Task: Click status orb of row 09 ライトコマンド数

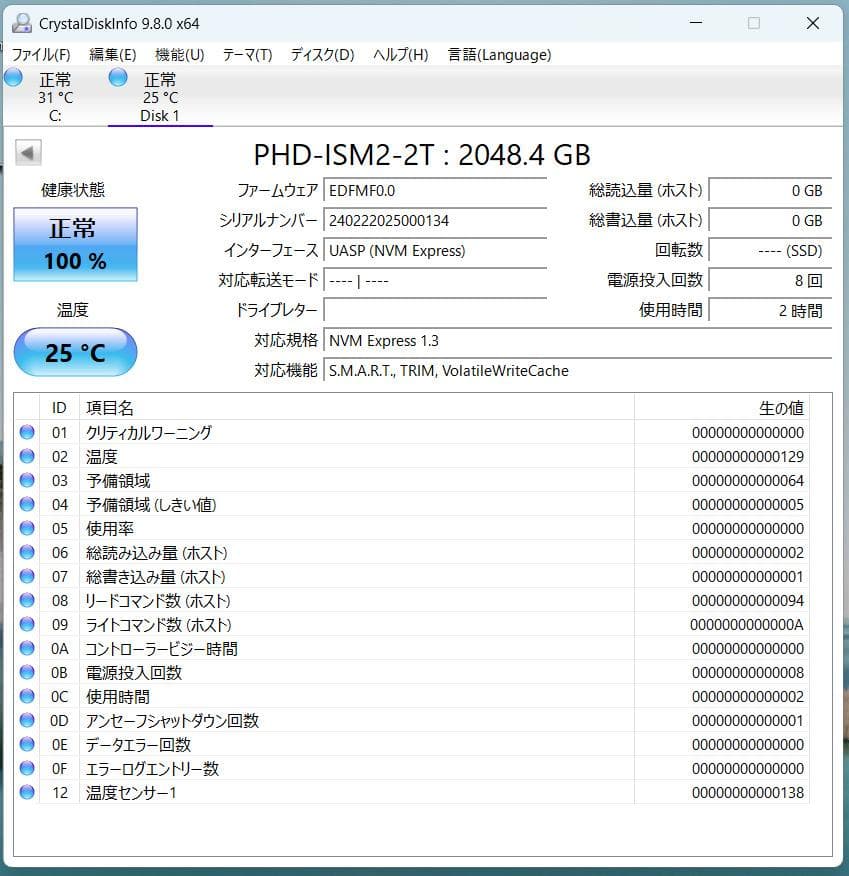Action: pos(27,624)
